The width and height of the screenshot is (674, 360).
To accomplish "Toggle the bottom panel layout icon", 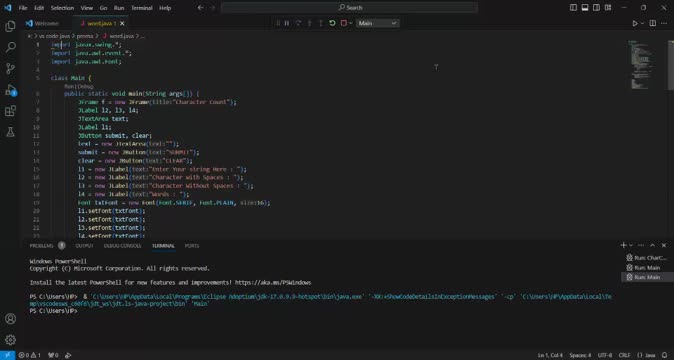I will click(585, 8).
